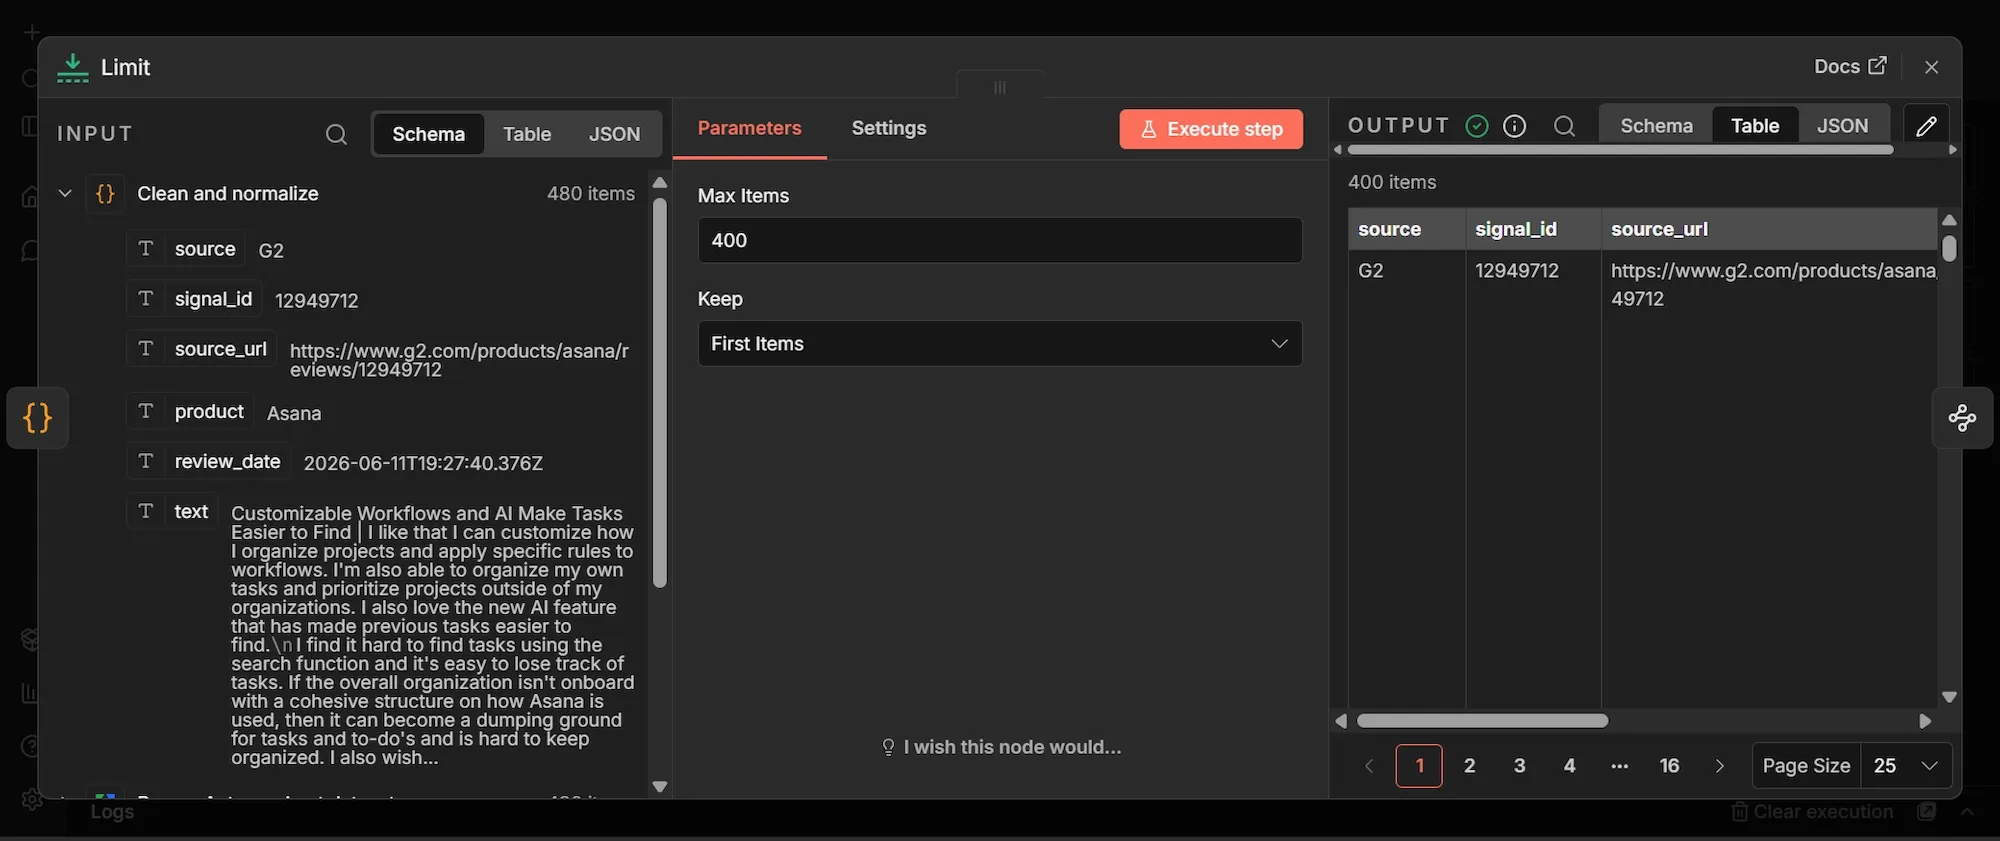Close the Limit node panel
The image size is (2000, 841).
pos(1931,67)
